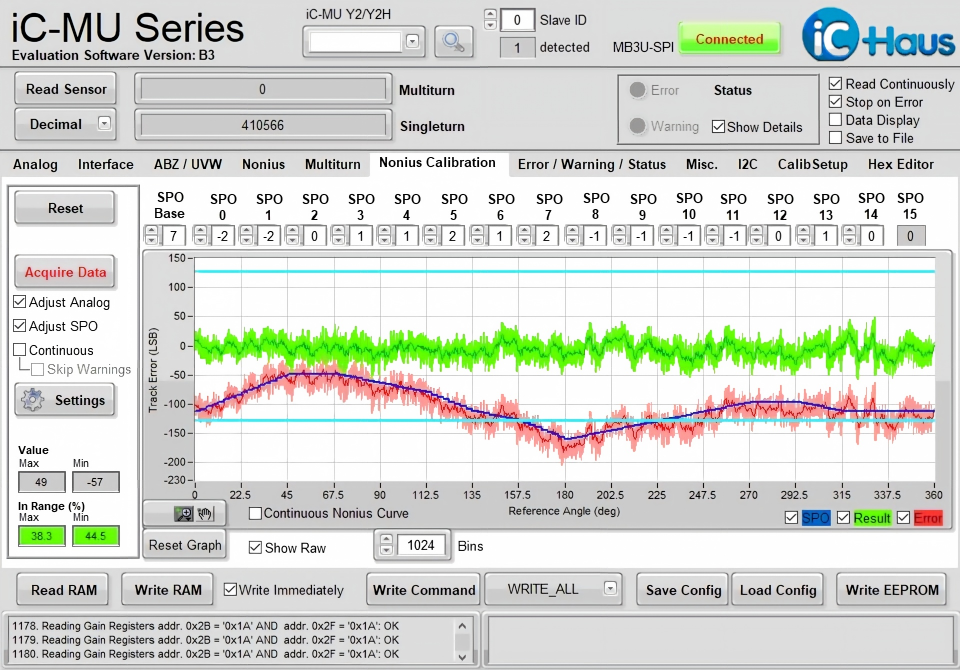The height and width of the screenshot is (670, 960).
Task: Uncheck the Adjust SPO option
Action: [x=20, y=326]
